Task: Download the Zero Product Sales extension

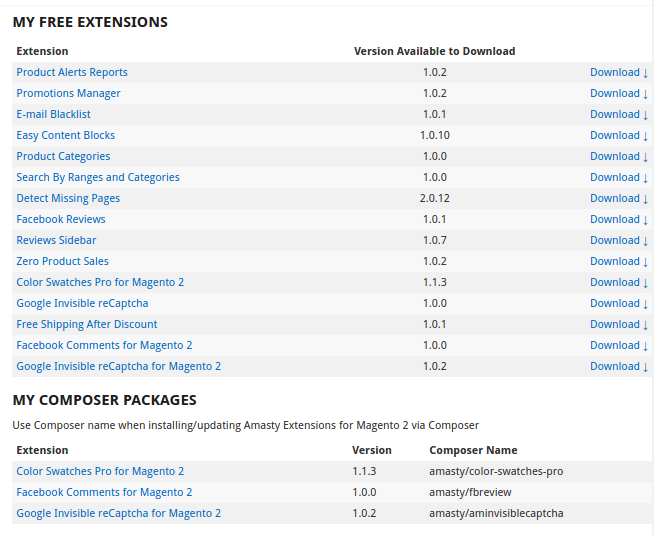Action: click(619, 261)
